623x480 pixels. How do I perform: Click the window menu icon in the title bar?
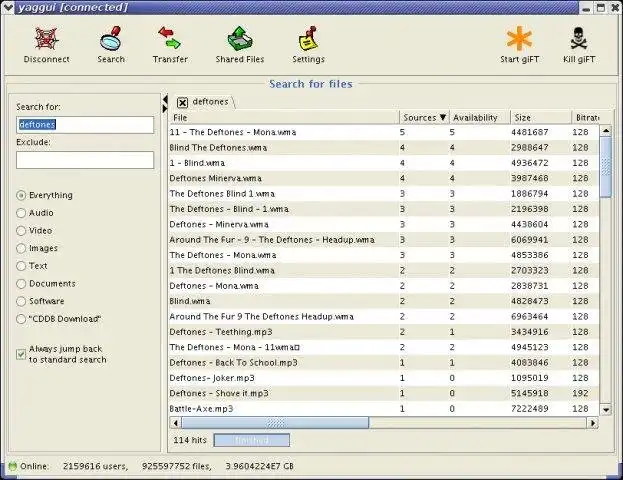(x=8, y=7)
